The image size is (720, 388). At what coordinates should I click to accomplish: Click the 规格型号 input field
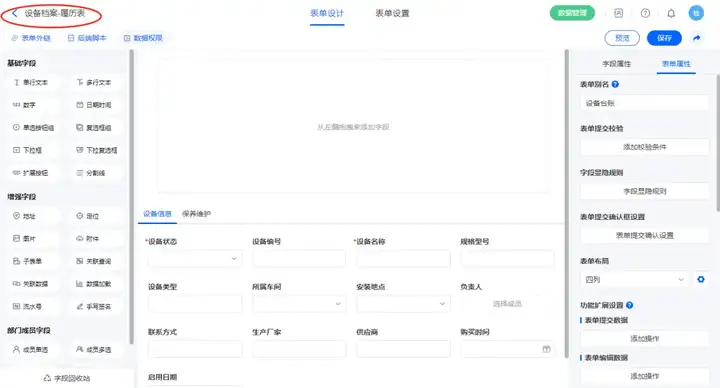(507, 259)
